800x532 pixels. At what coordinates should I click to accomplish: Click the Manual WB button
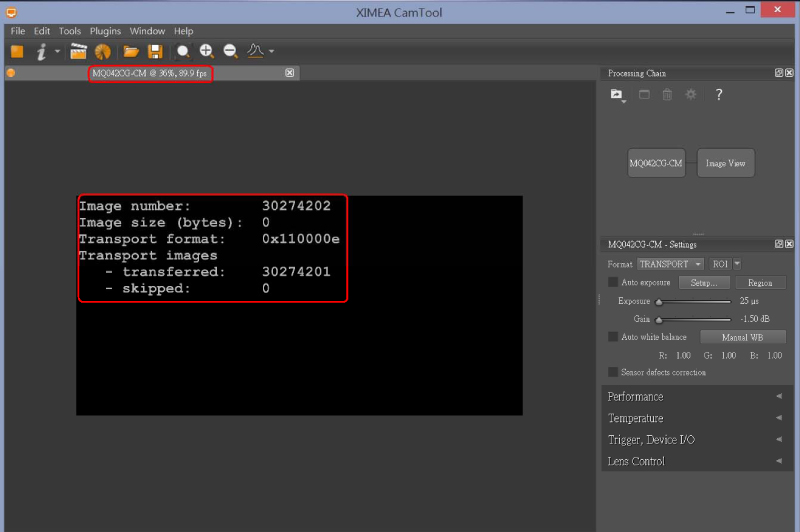coord(742,337)
